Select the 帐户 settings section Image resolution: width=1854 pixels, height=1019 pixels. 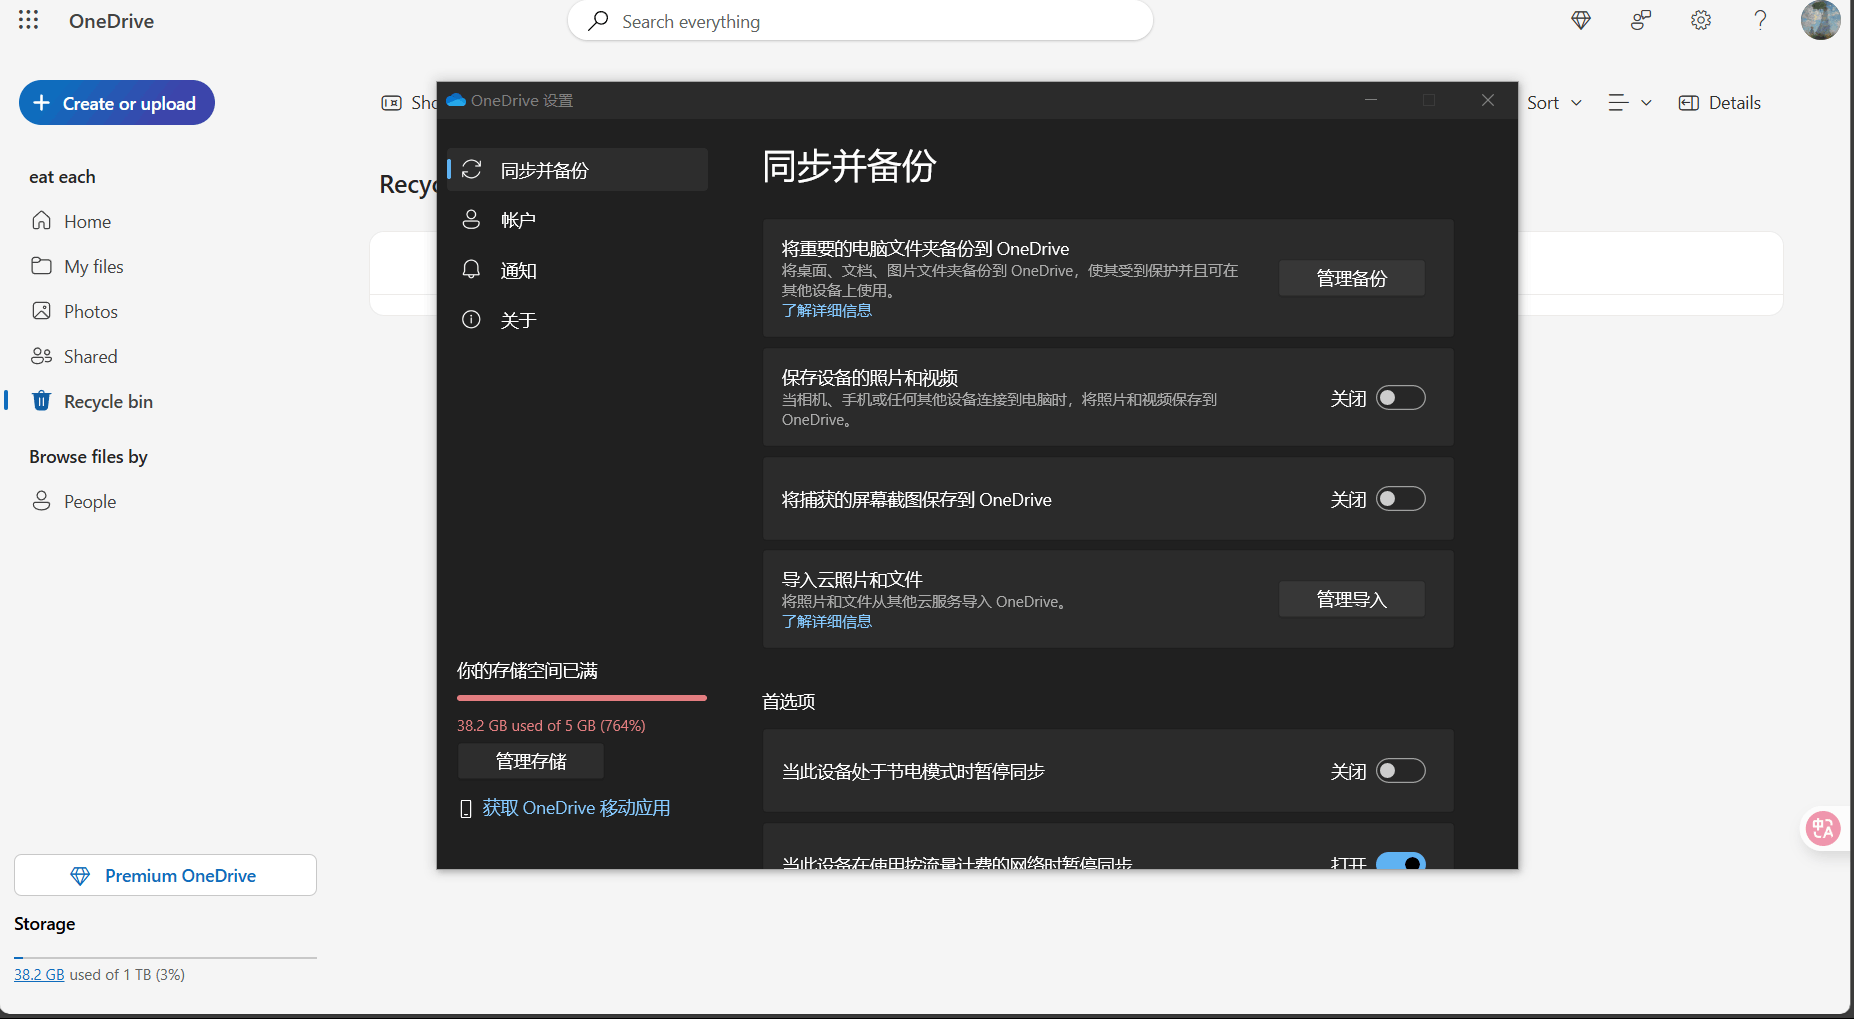tap(518, 220)
